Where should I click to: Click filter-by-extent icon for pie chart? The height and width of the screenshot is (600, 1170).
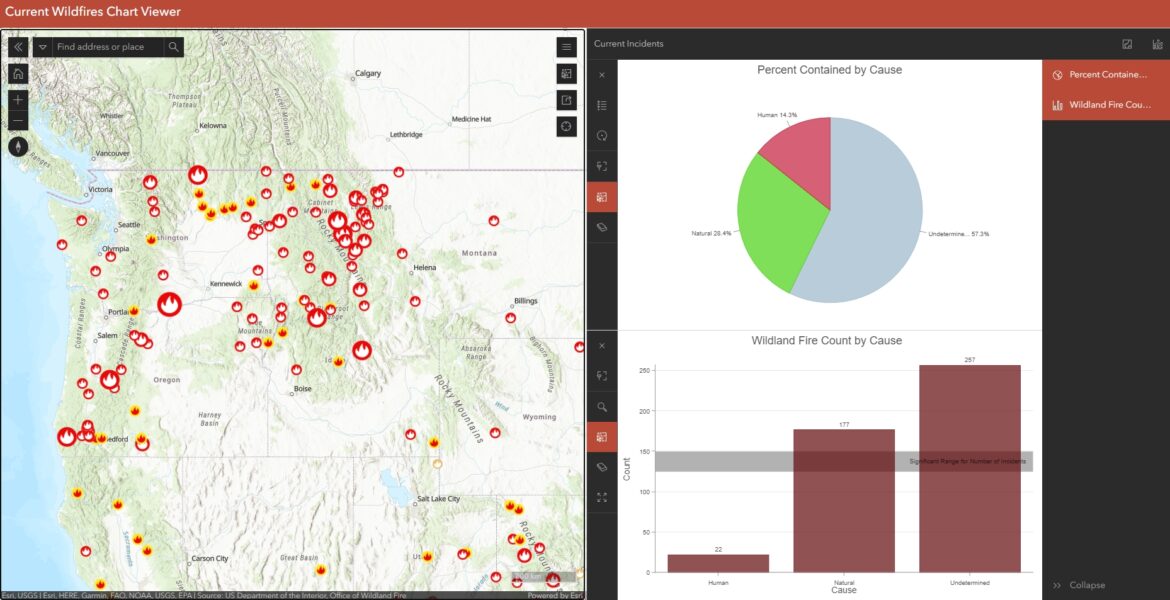pyautogui.click(x=602, y=166)
